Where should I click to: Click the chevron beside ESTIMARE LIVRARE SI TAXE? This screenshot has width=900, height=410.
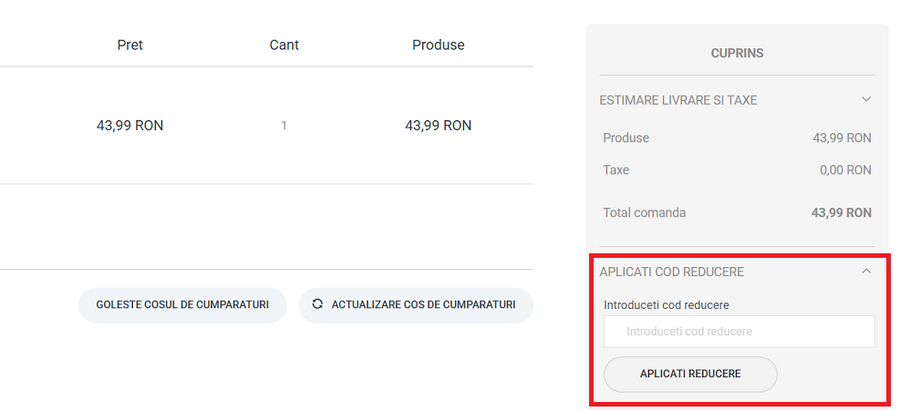(866, 100)
